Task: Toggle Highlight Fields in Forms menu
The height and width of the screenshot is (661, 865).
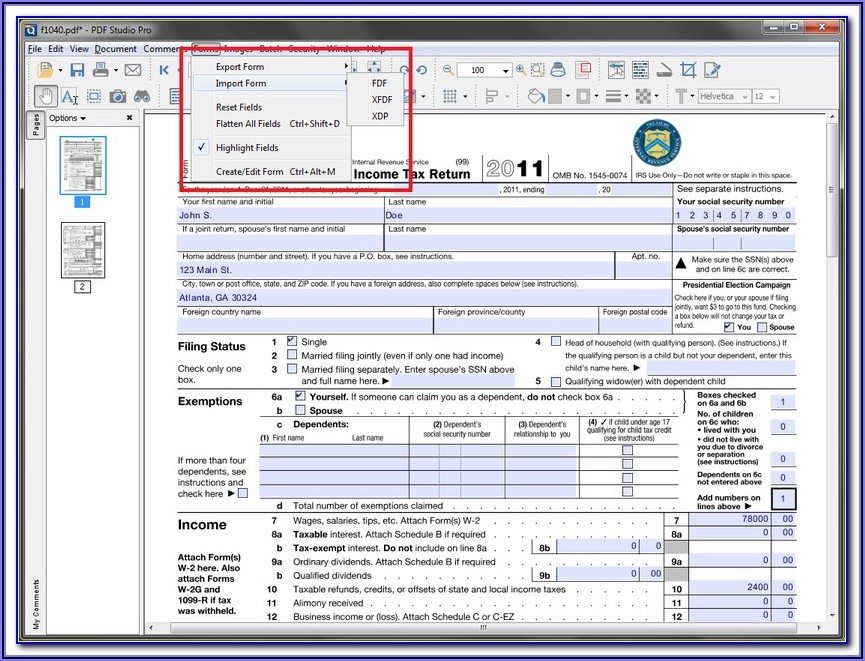Action: 247,148
